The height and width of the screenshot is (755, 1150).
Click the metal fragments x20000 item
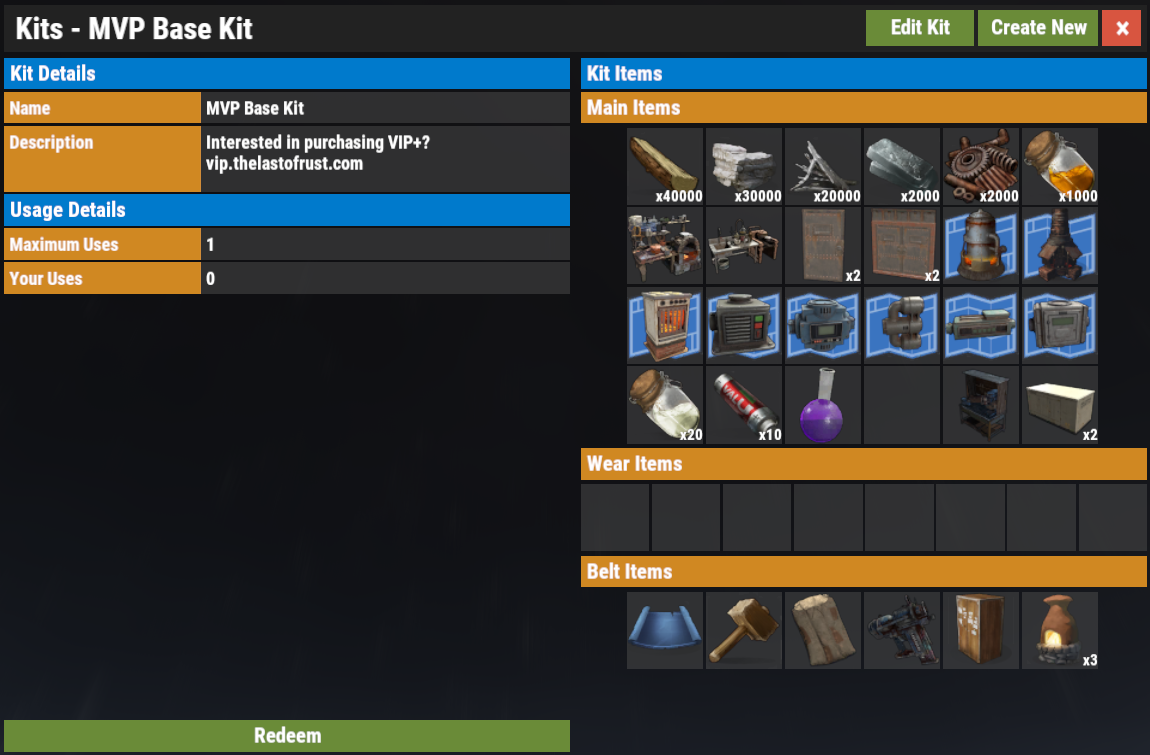point(823,167)
